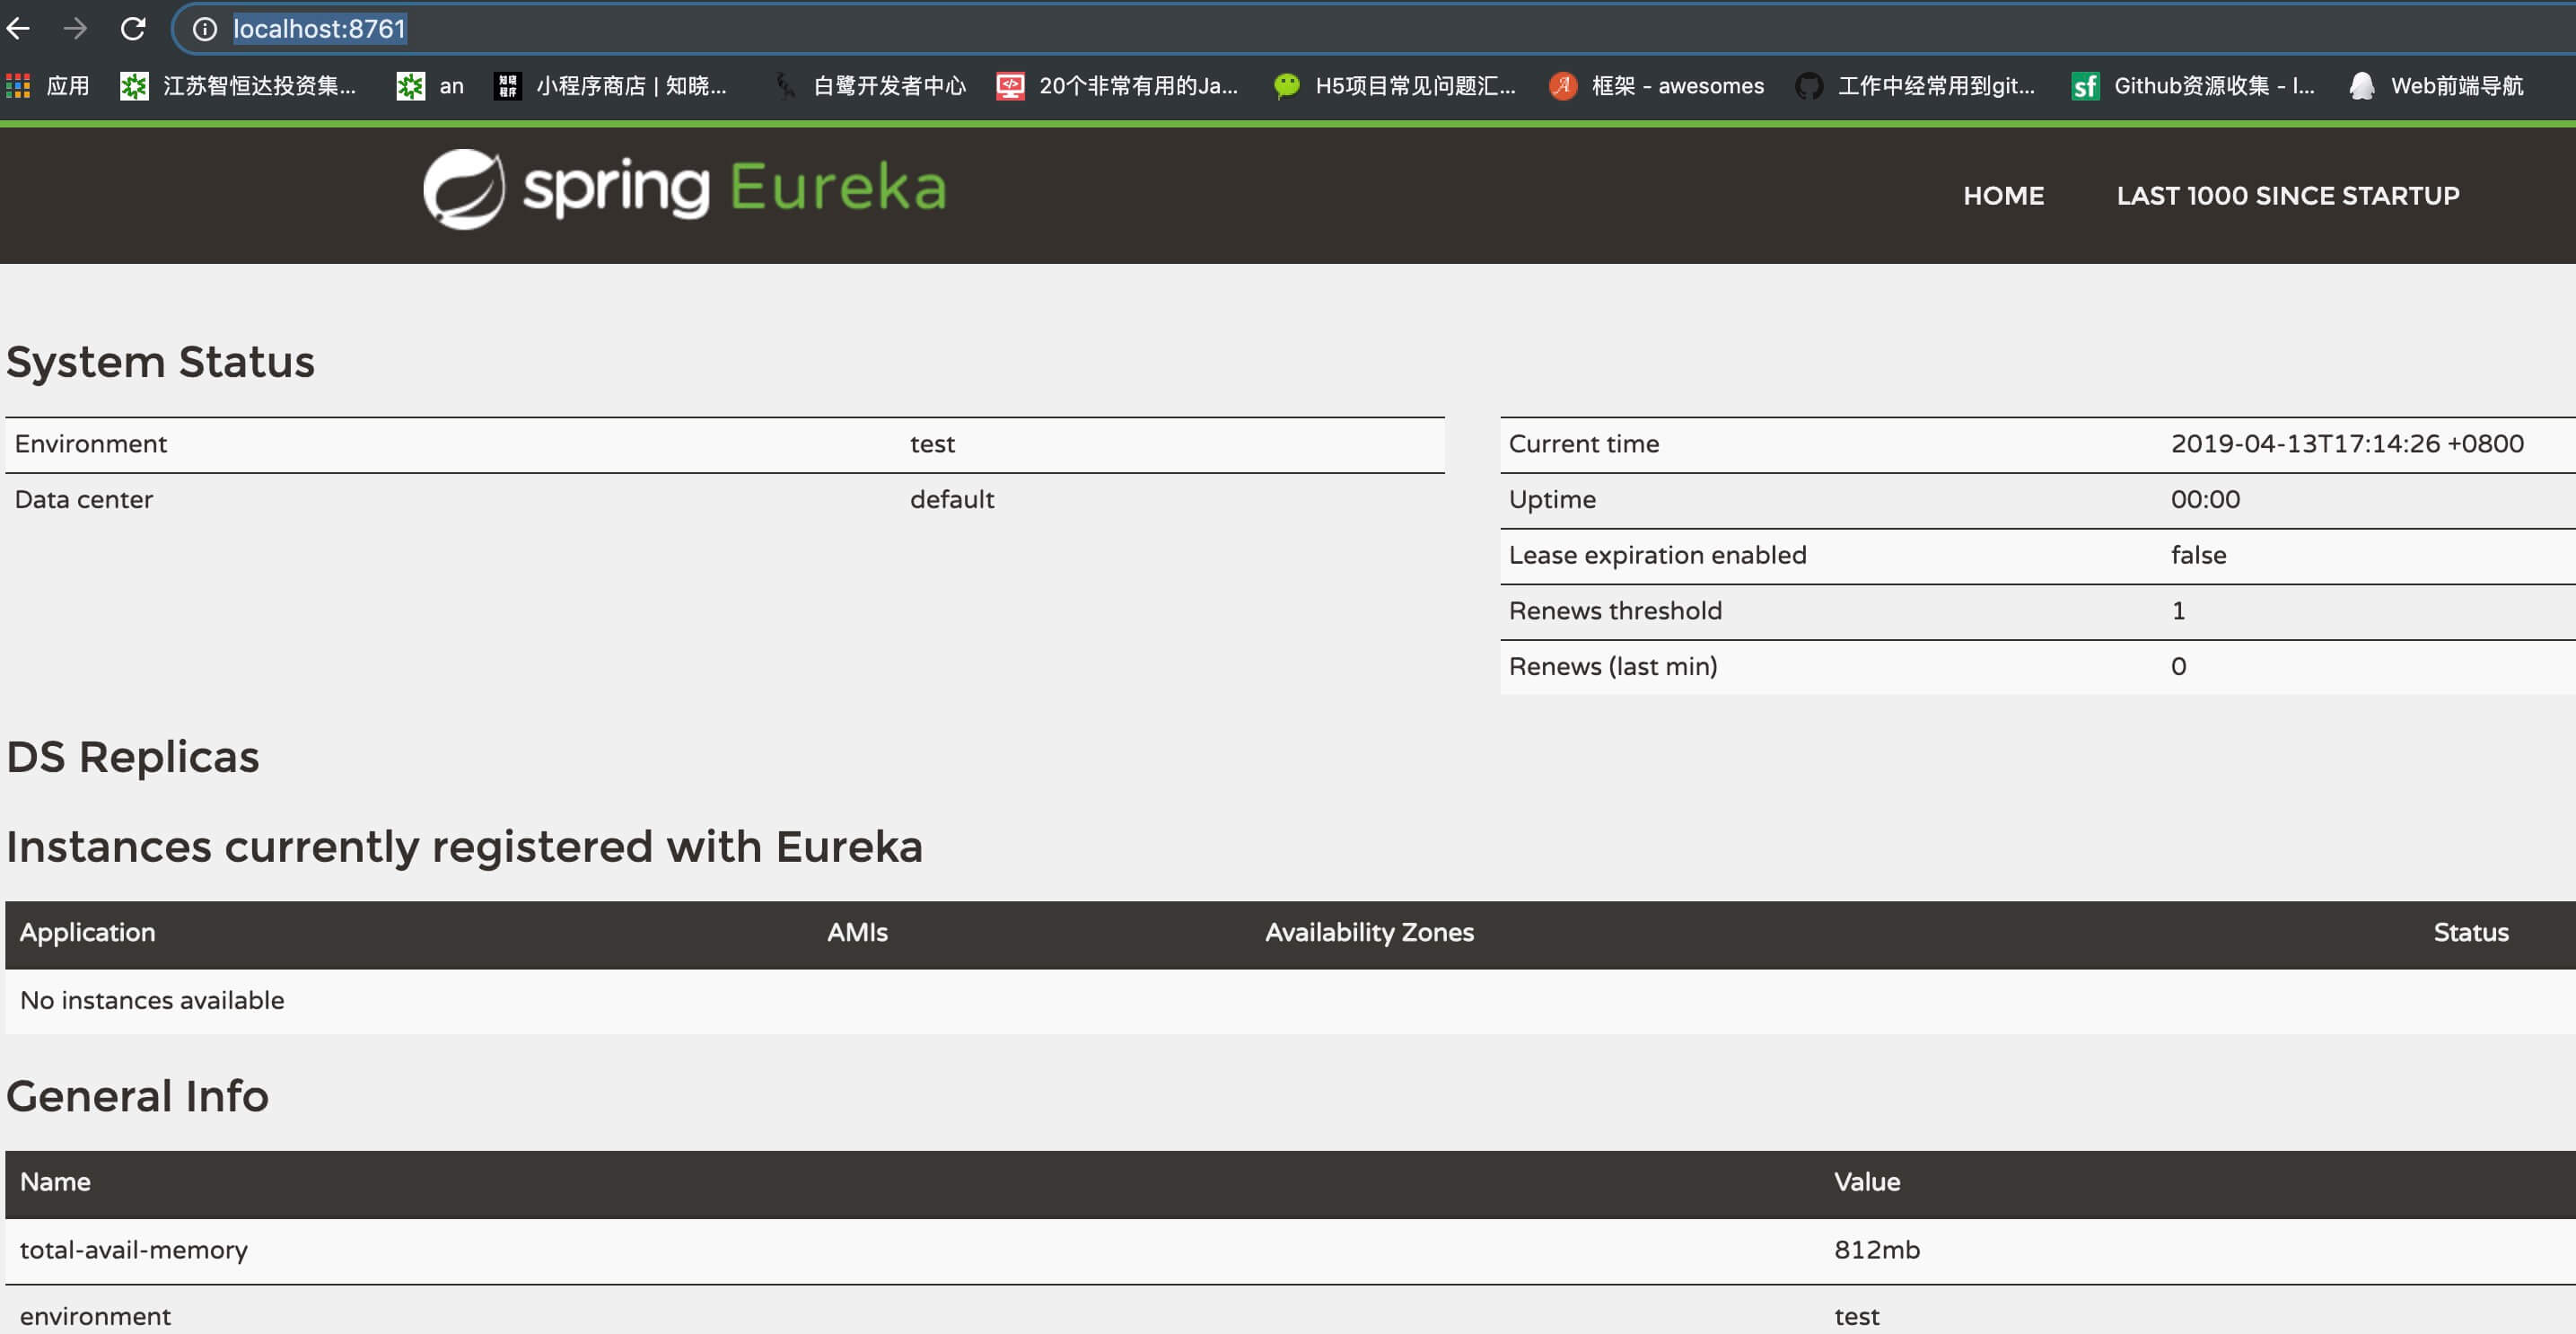Viewport: 2576px width, 1334px height.
Task: Open the 白鹭开发者中心 bookmark
Action: (x=870, y=86)
